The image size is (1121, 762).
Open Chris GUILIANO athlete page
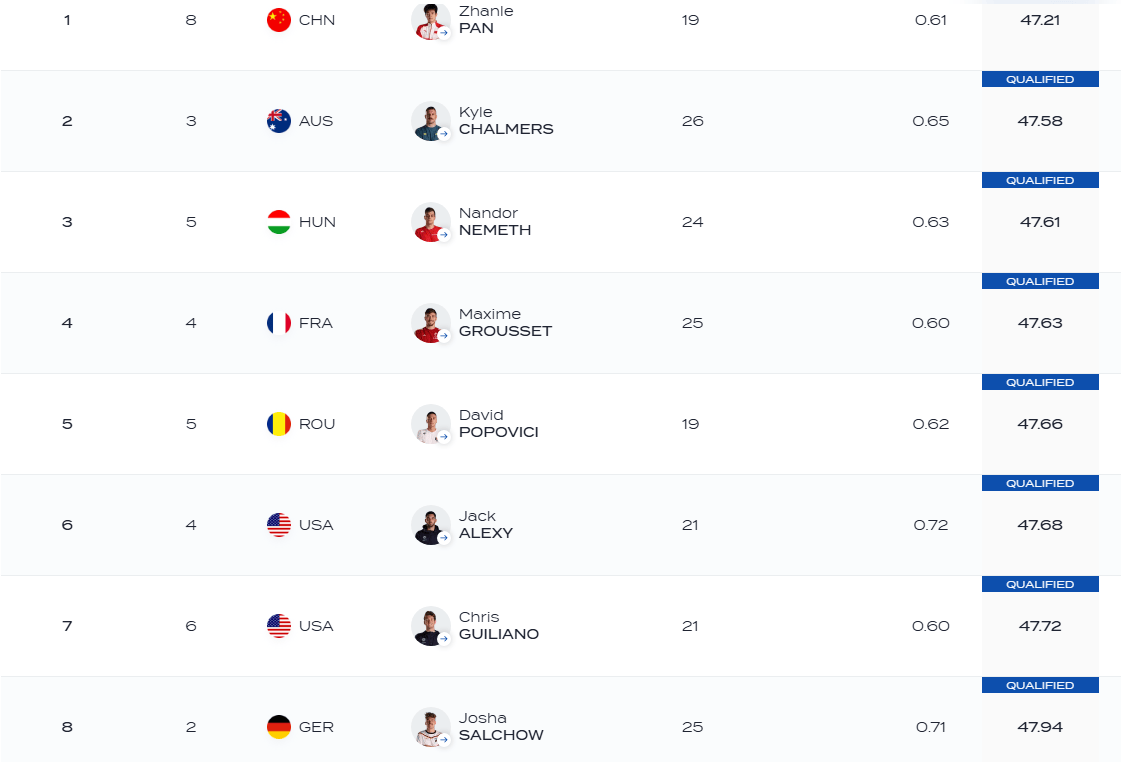pyautogui.click(x=498, y=626)
